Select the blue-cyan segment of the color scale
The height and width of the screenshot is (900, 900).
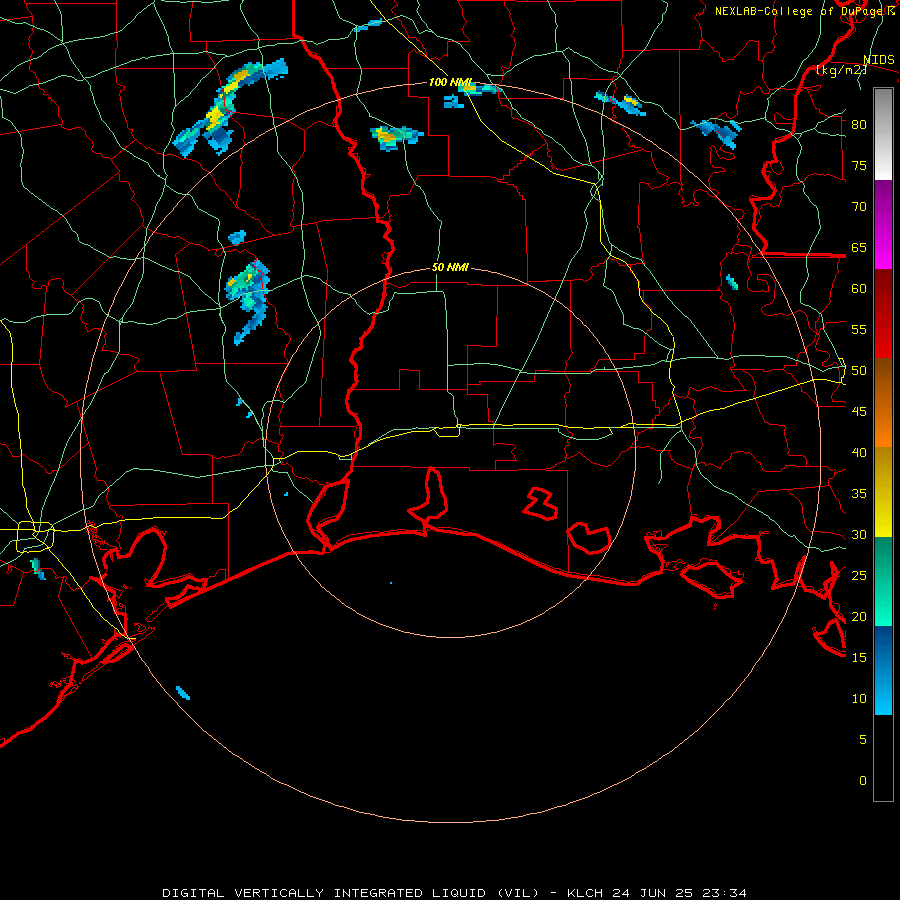point(883,670)
